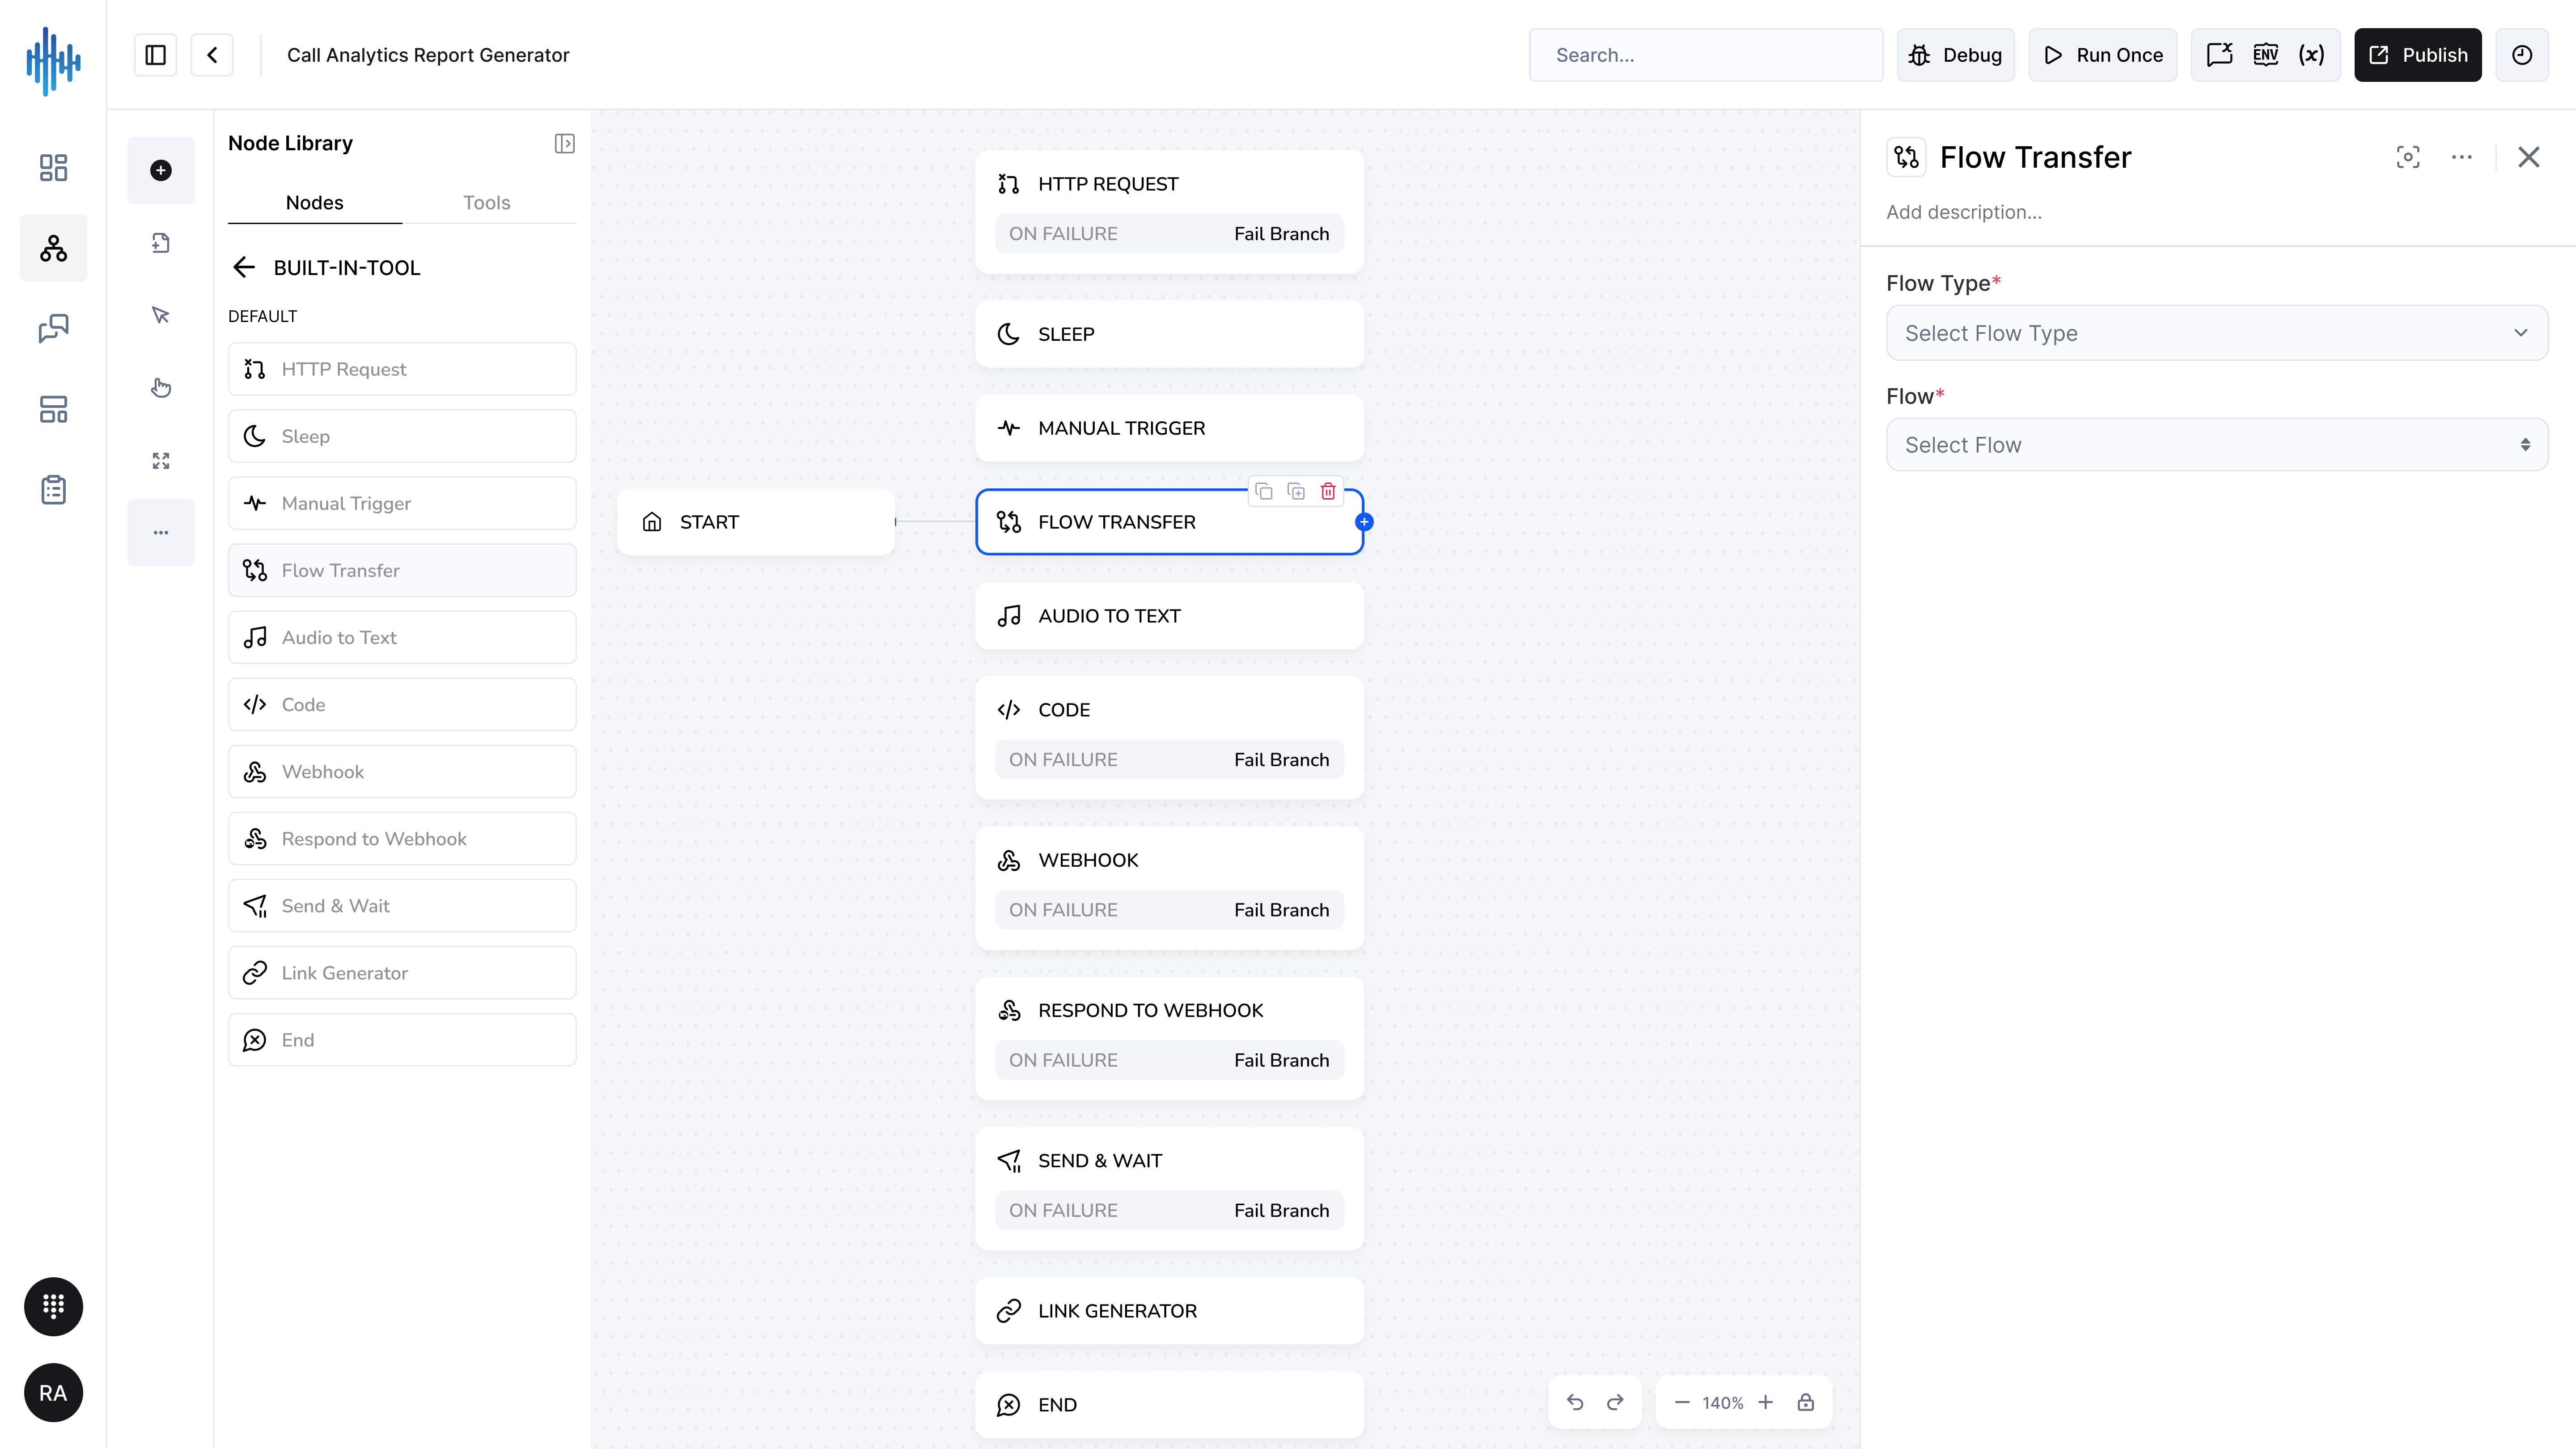Switch to the Tools tab
This screenshot has height=1449, width=2576.
tap(487, 203)
